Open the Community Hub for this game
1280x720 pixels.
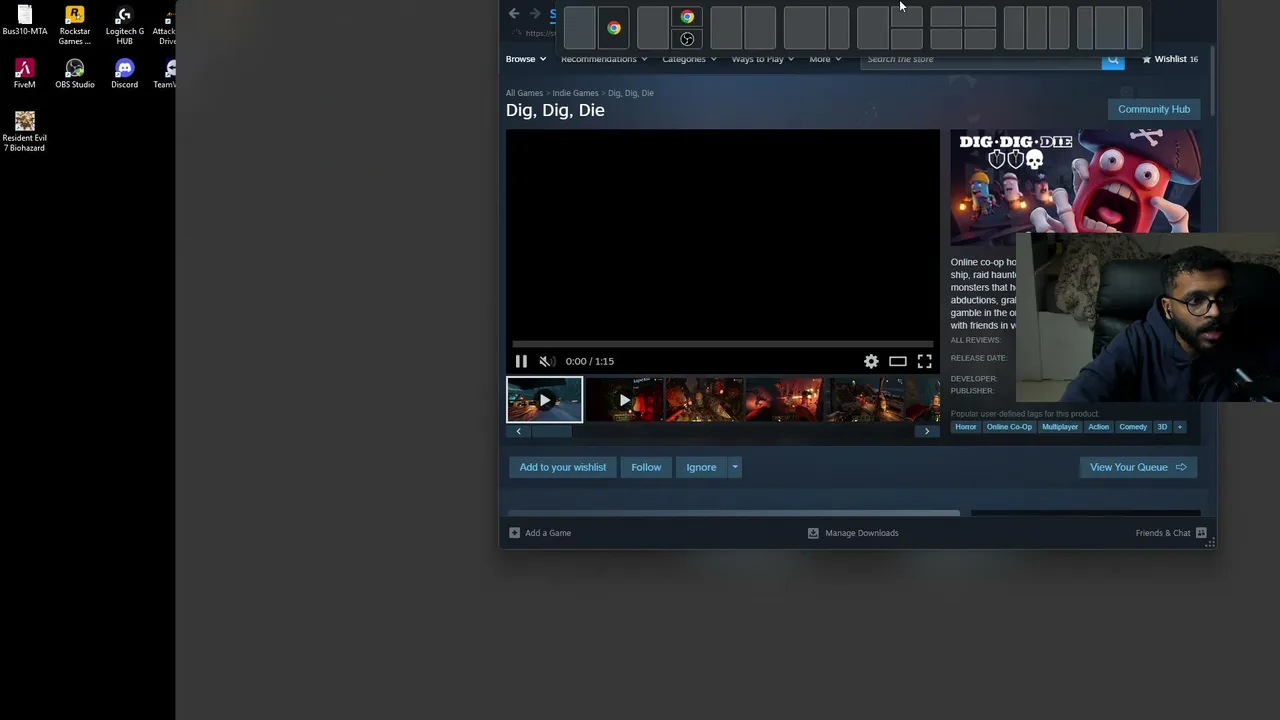click(1154, 109)
